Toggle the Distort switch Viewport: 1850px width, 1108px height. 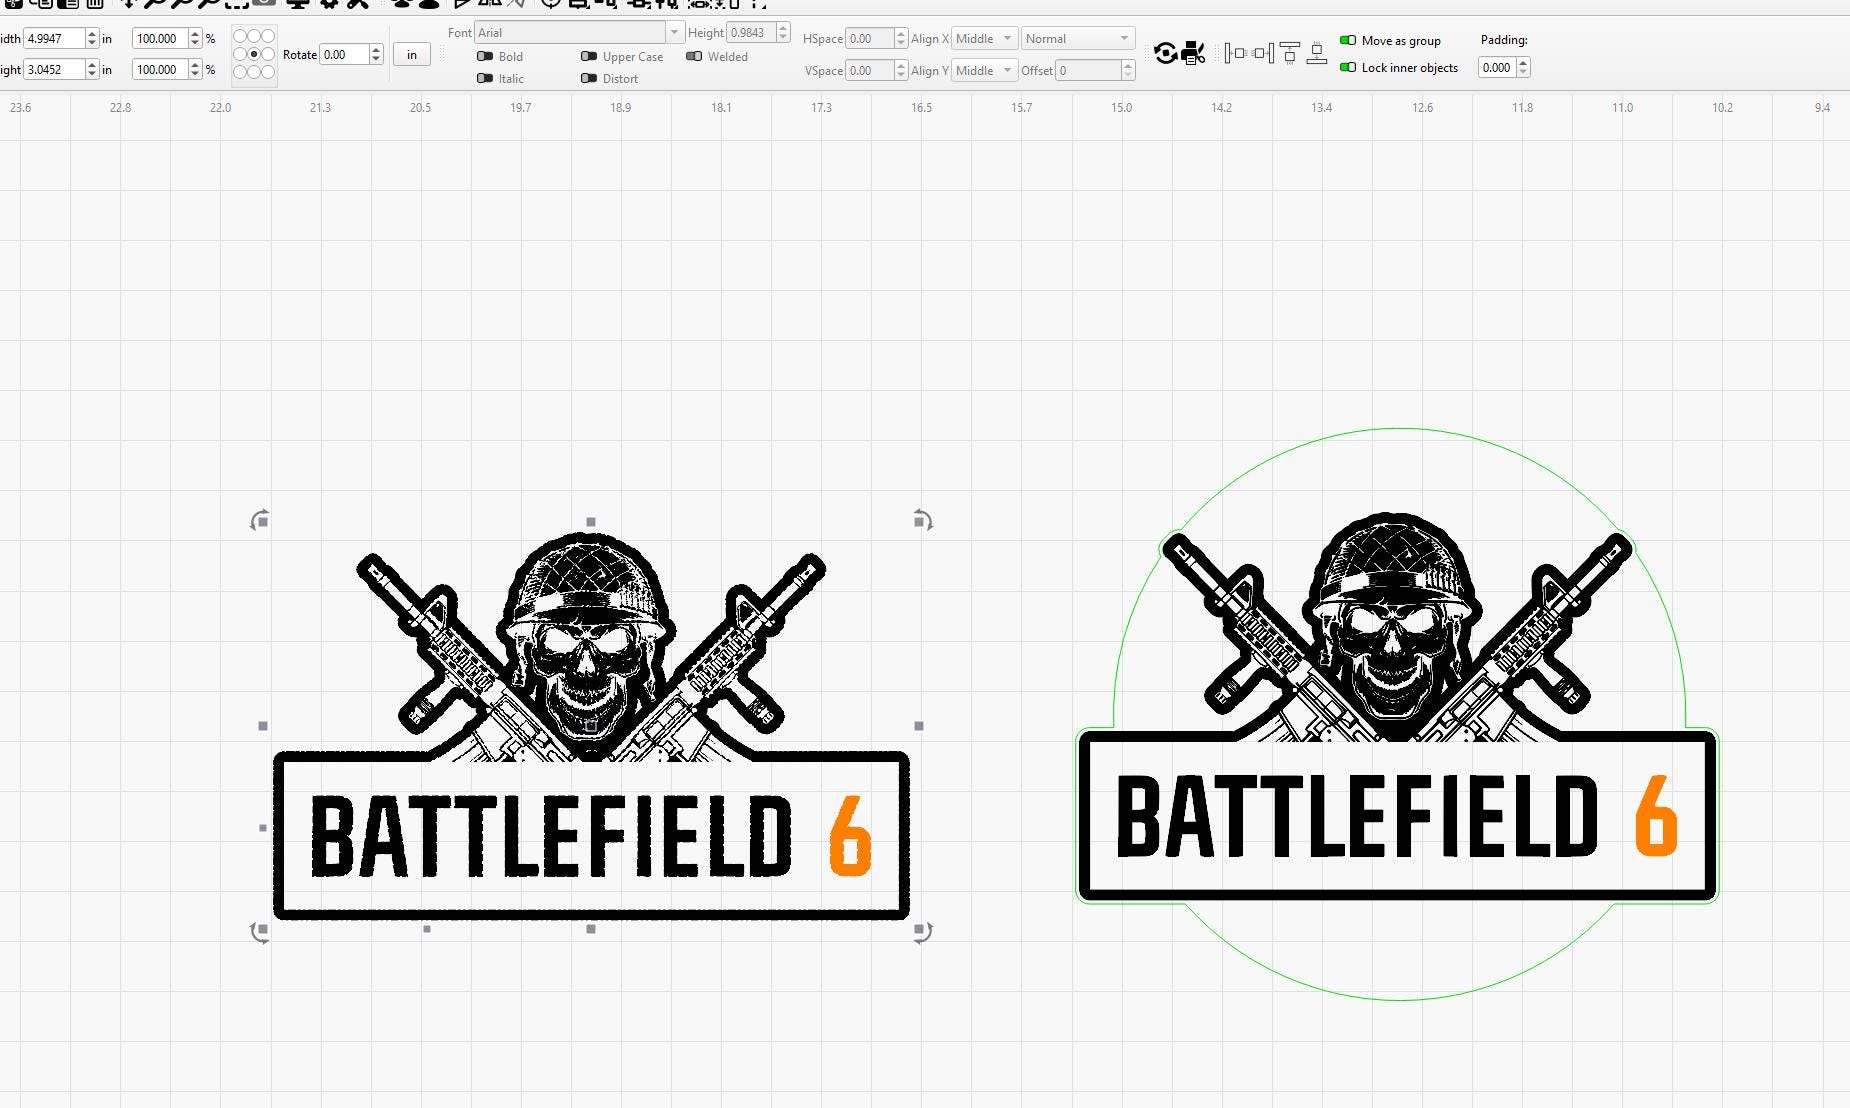pos(589,78)
